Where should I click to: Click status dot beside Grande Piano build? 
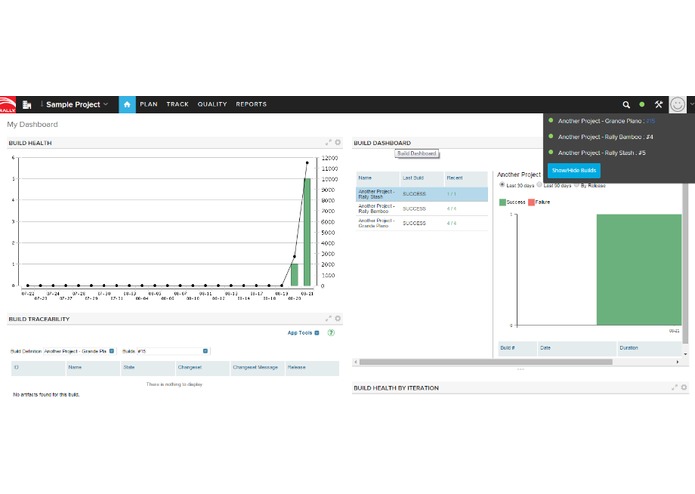[x=551, y=120]
